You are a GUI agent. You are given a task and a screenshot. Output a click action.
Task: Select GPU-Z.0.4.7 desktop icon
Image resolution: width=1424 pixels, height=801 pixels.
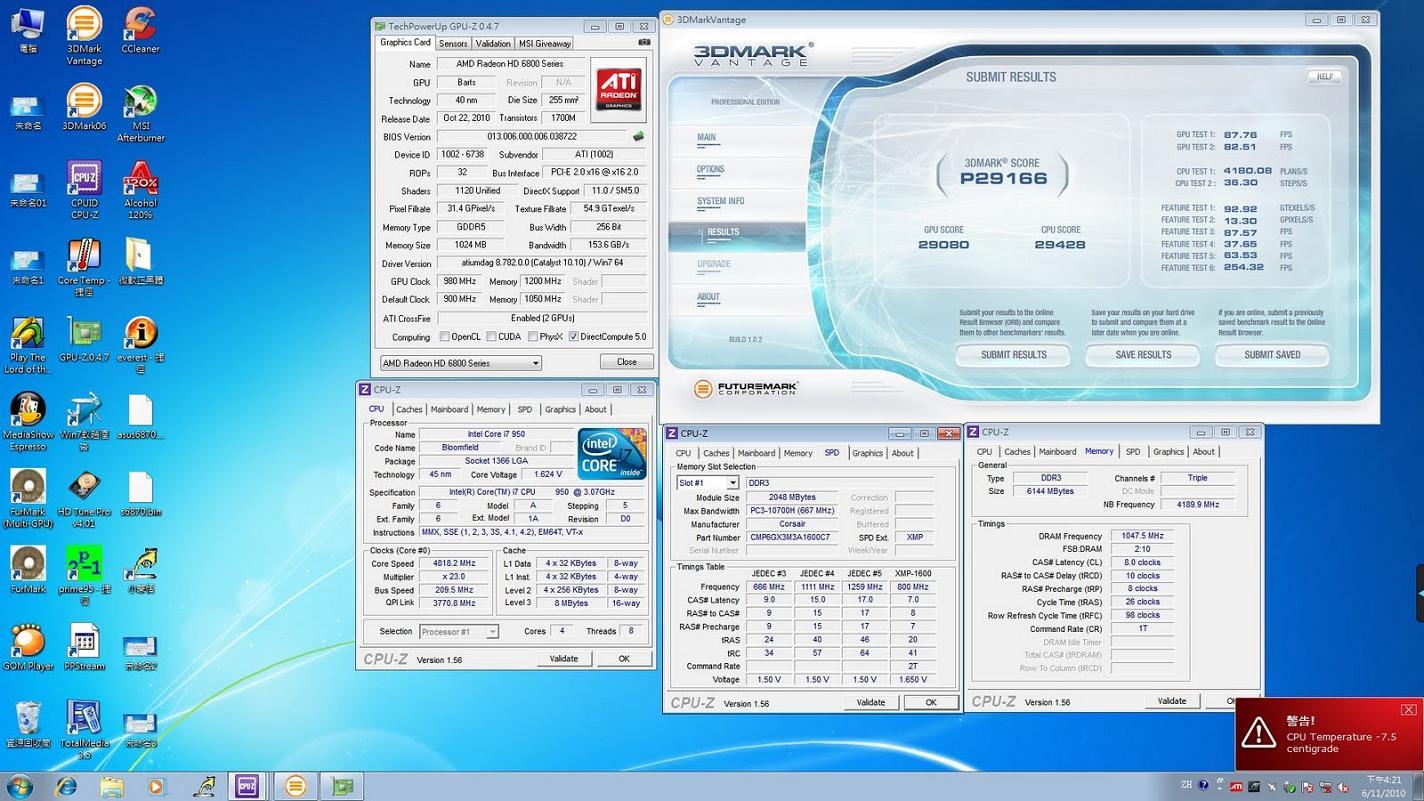[84, 340]
